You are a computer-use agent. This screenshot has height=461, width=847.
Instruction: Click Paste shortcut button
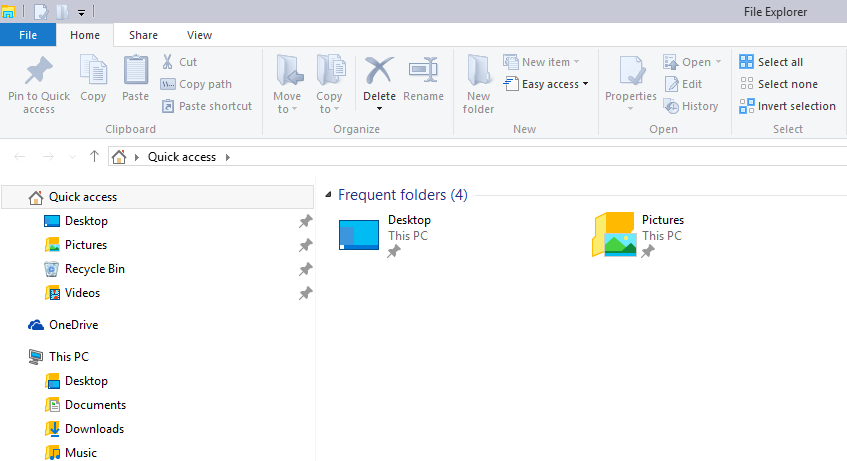coord(206,106)
